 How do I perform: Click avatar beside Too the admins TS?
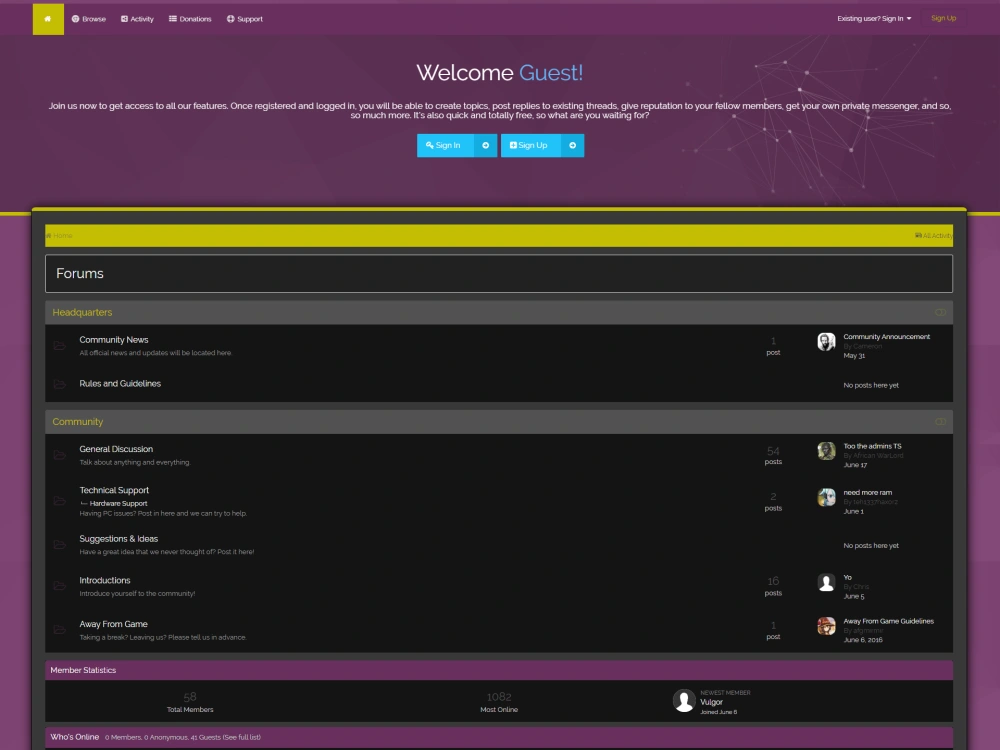coord(827,451)
